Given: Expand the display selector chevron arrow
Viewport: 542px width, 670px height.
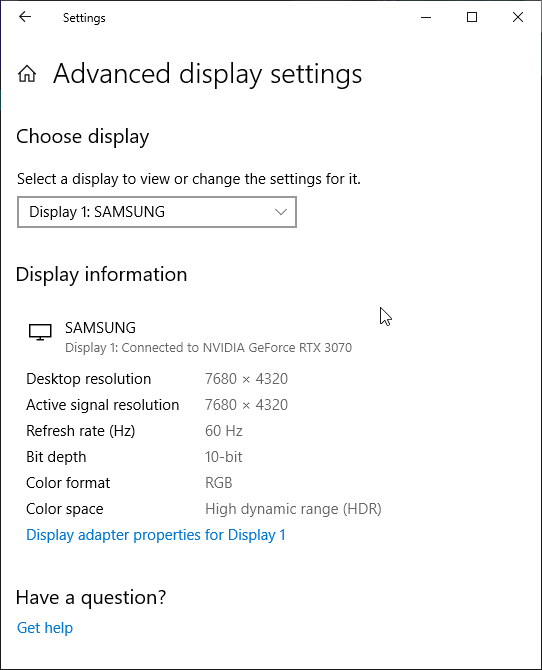Looking at the screenshot, I should pos(281,212).
